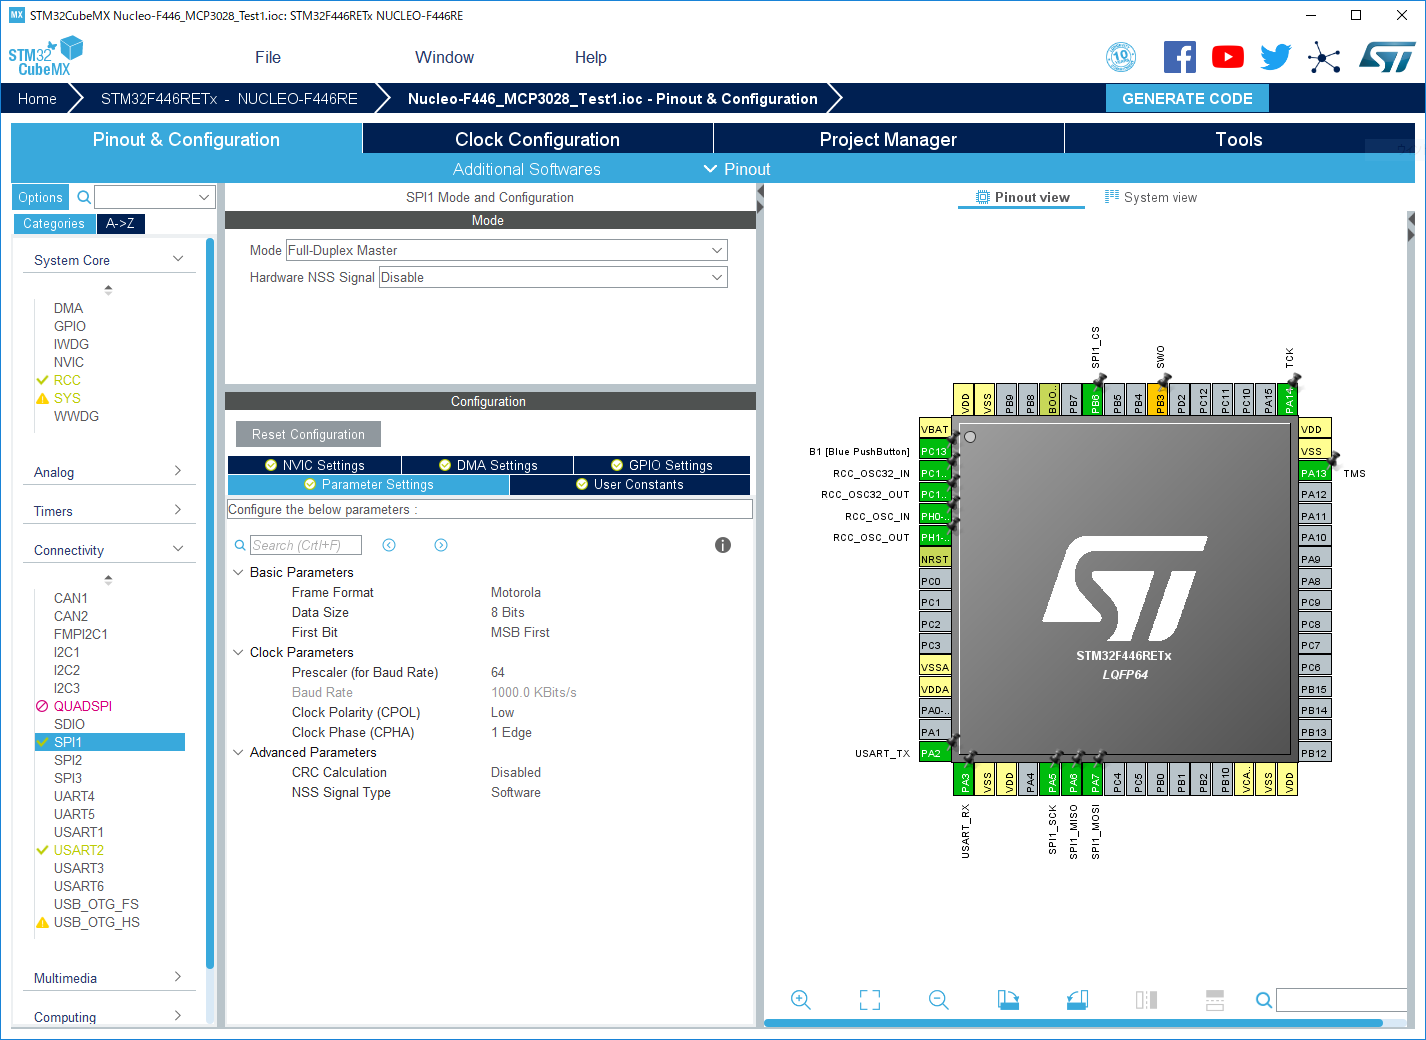The width and height of the screenshot is (1426, 1040).
Task: Go to next parameter search result
Action: click(x=441, y=545)
